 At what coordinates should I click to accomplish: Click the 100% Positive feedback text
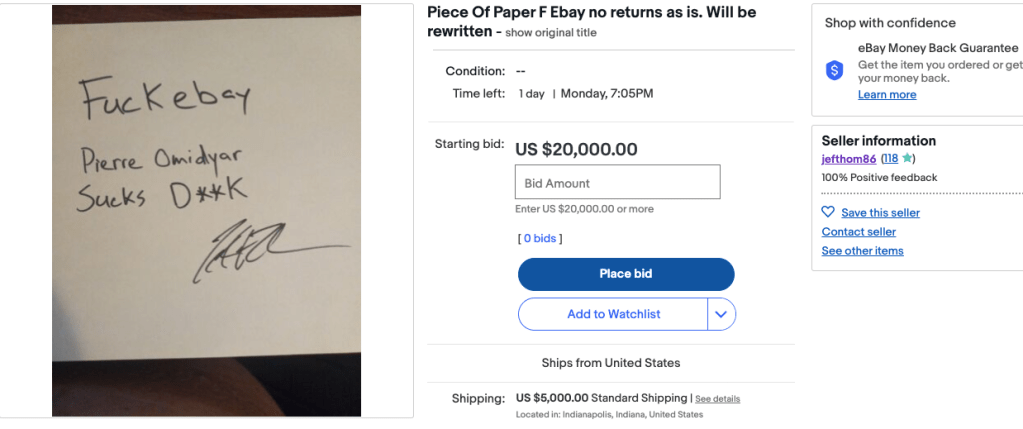pyautogui.click(x=879, y=178)
